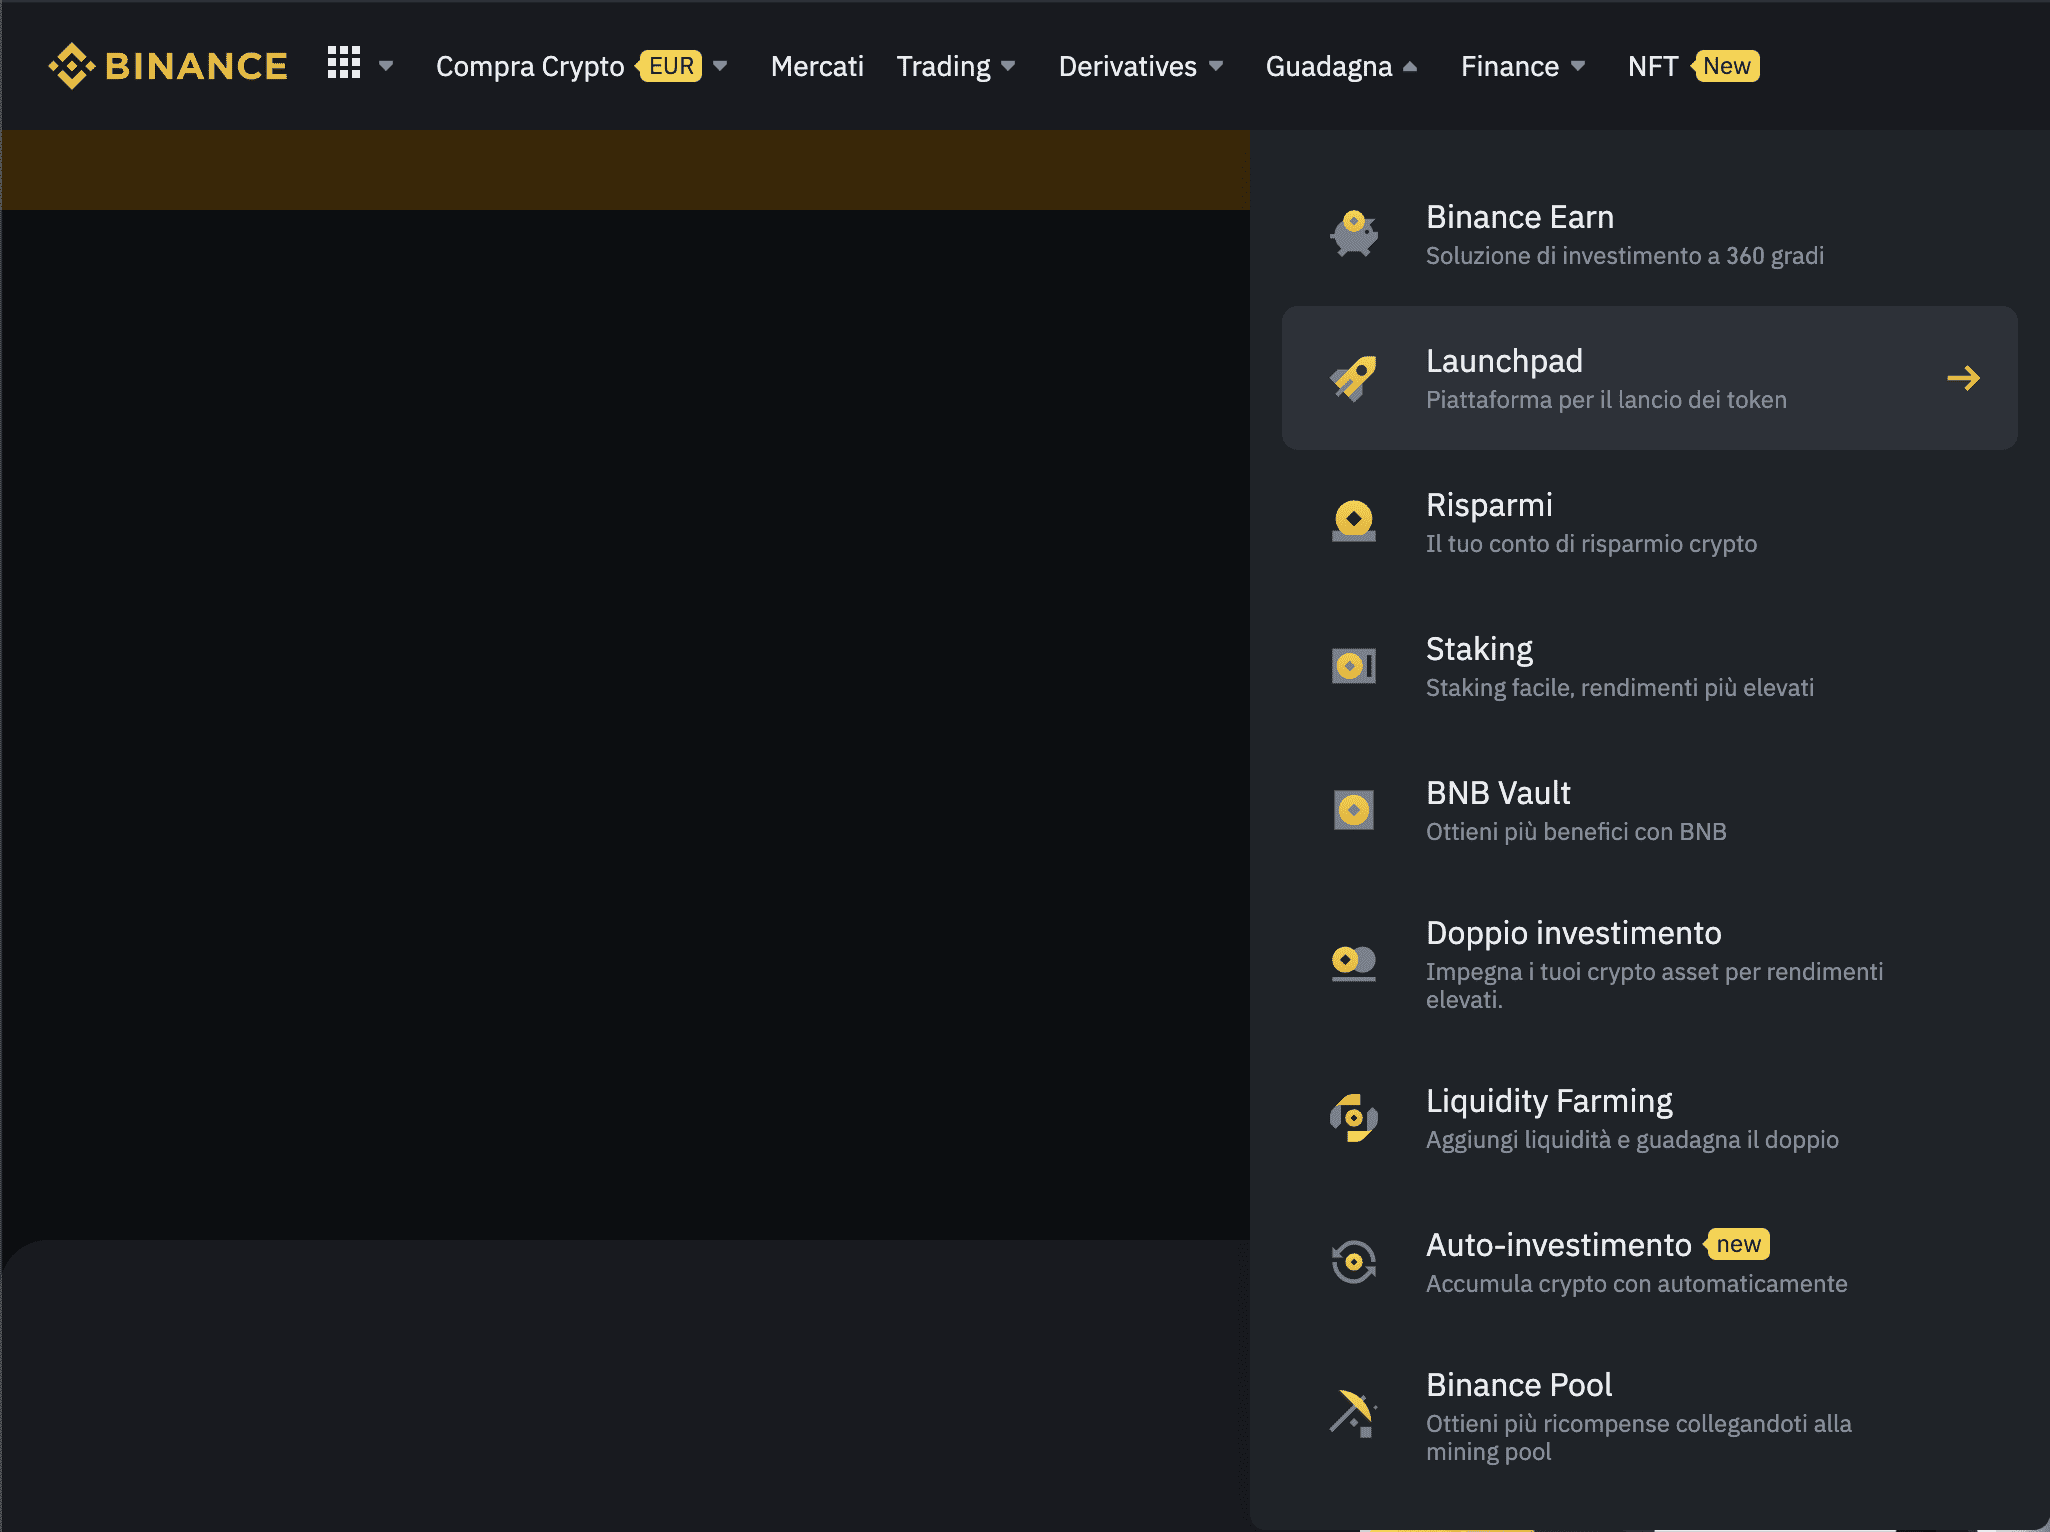Open Compra Crypto menu
Image resolution: width=2050 pixels, height=1532 pixels.
click(530, 66)
